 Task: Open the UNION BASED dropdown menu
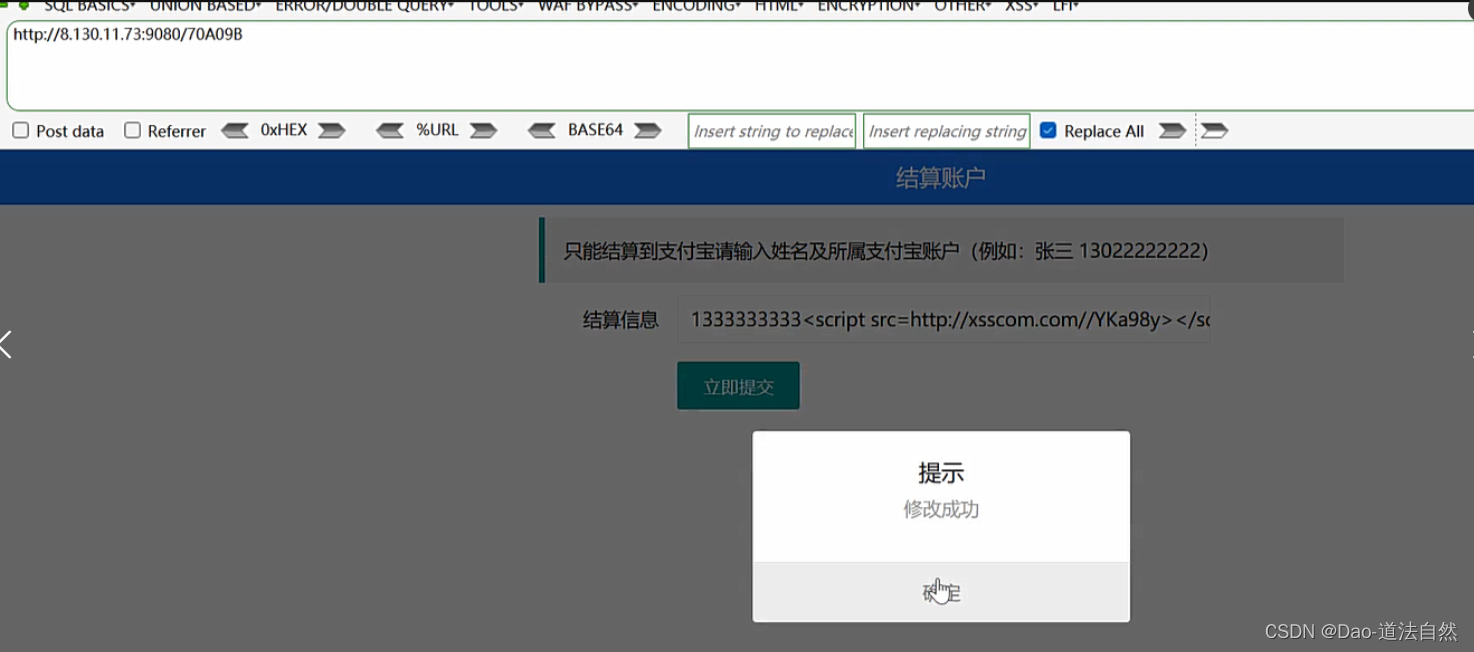click(x=206, y=6)
